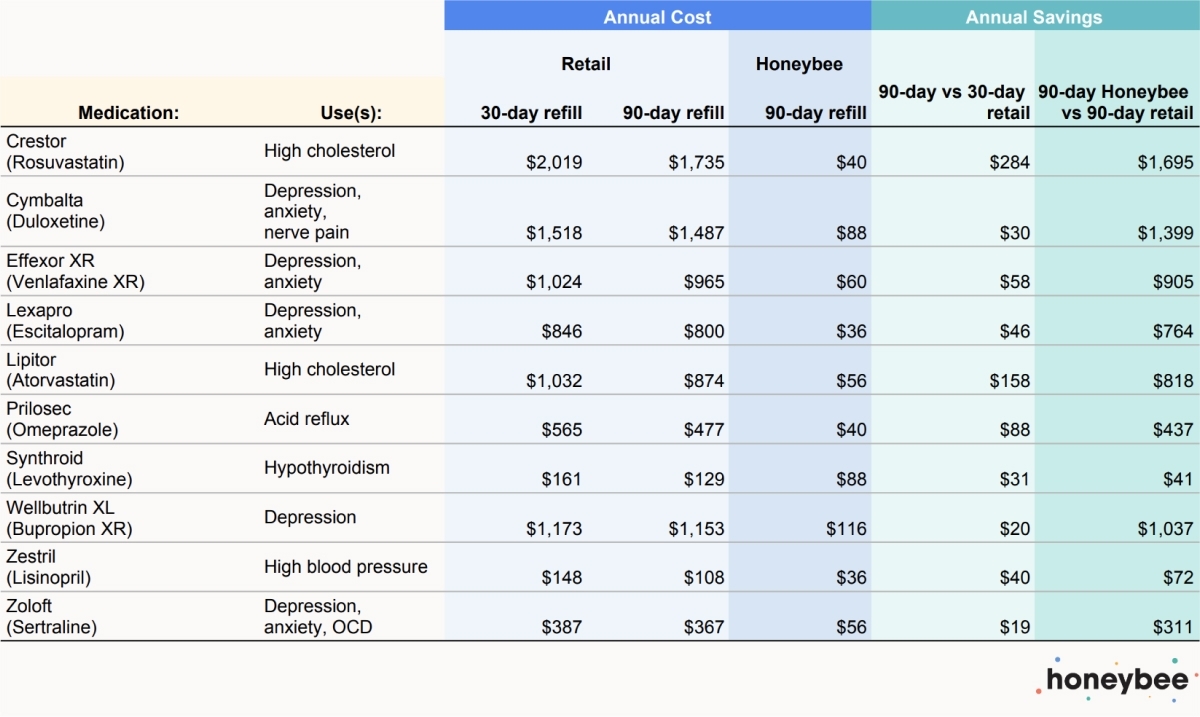Image resolution: width=1200 pixels, height=717 pixels.
Task: Click the $2,019 Crestor cost cell
Action: pos(554,162)
